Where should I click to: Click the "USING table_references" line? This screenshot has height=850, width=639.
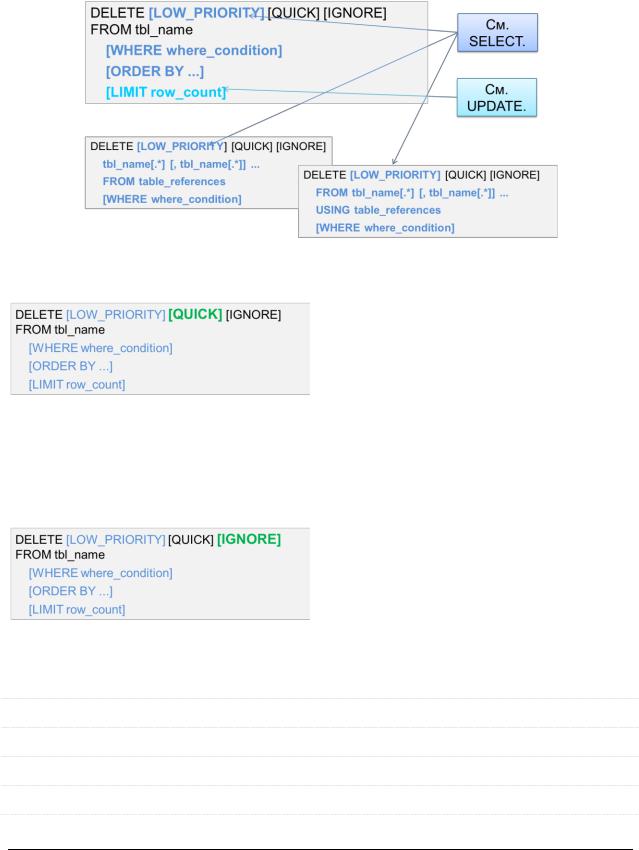coord(378,210)
